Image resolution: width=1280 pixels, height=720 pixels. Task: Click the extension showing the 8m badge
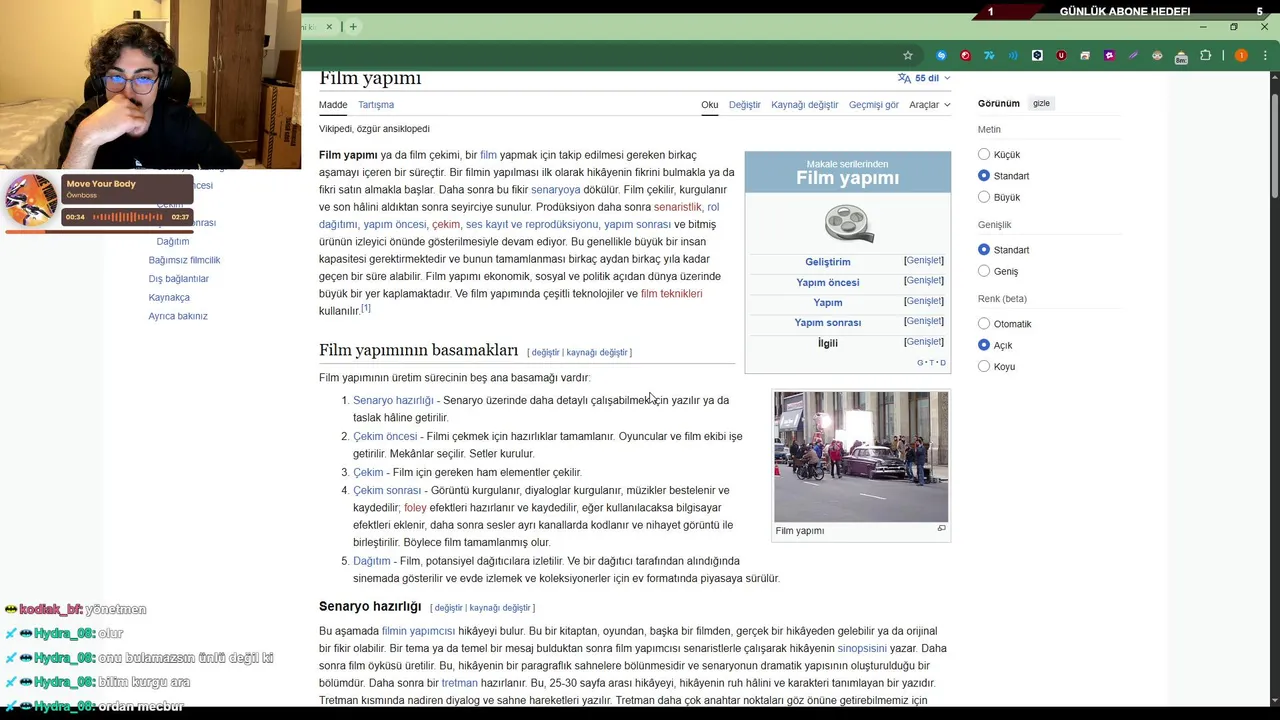(x=1181, y=57)
